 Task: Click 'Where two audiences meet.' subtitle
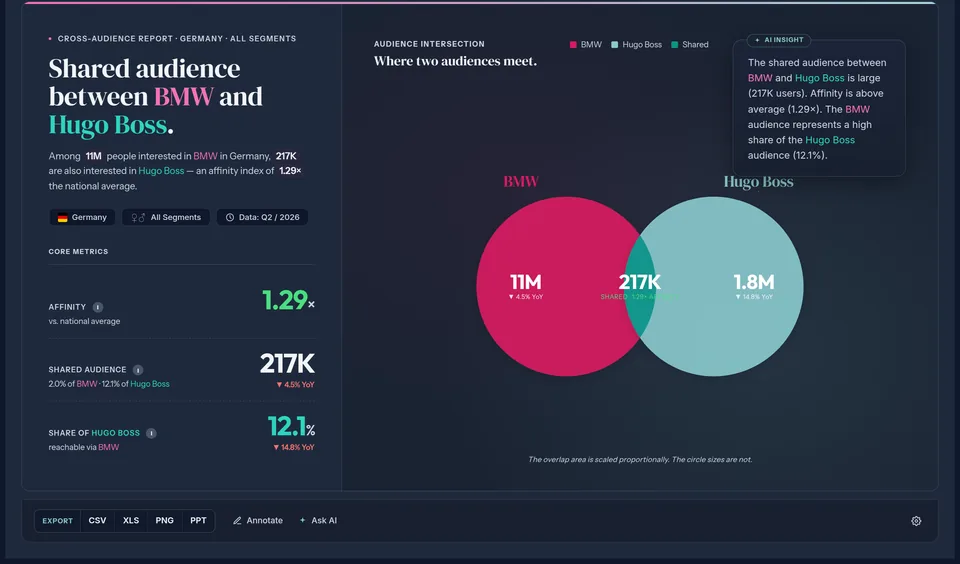click(x=456, y=61)
